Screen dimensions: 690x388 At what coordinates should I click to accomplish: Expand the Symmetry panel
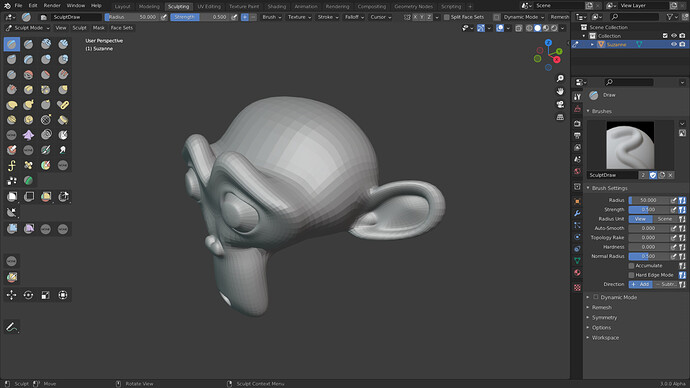tap(604, 318)
